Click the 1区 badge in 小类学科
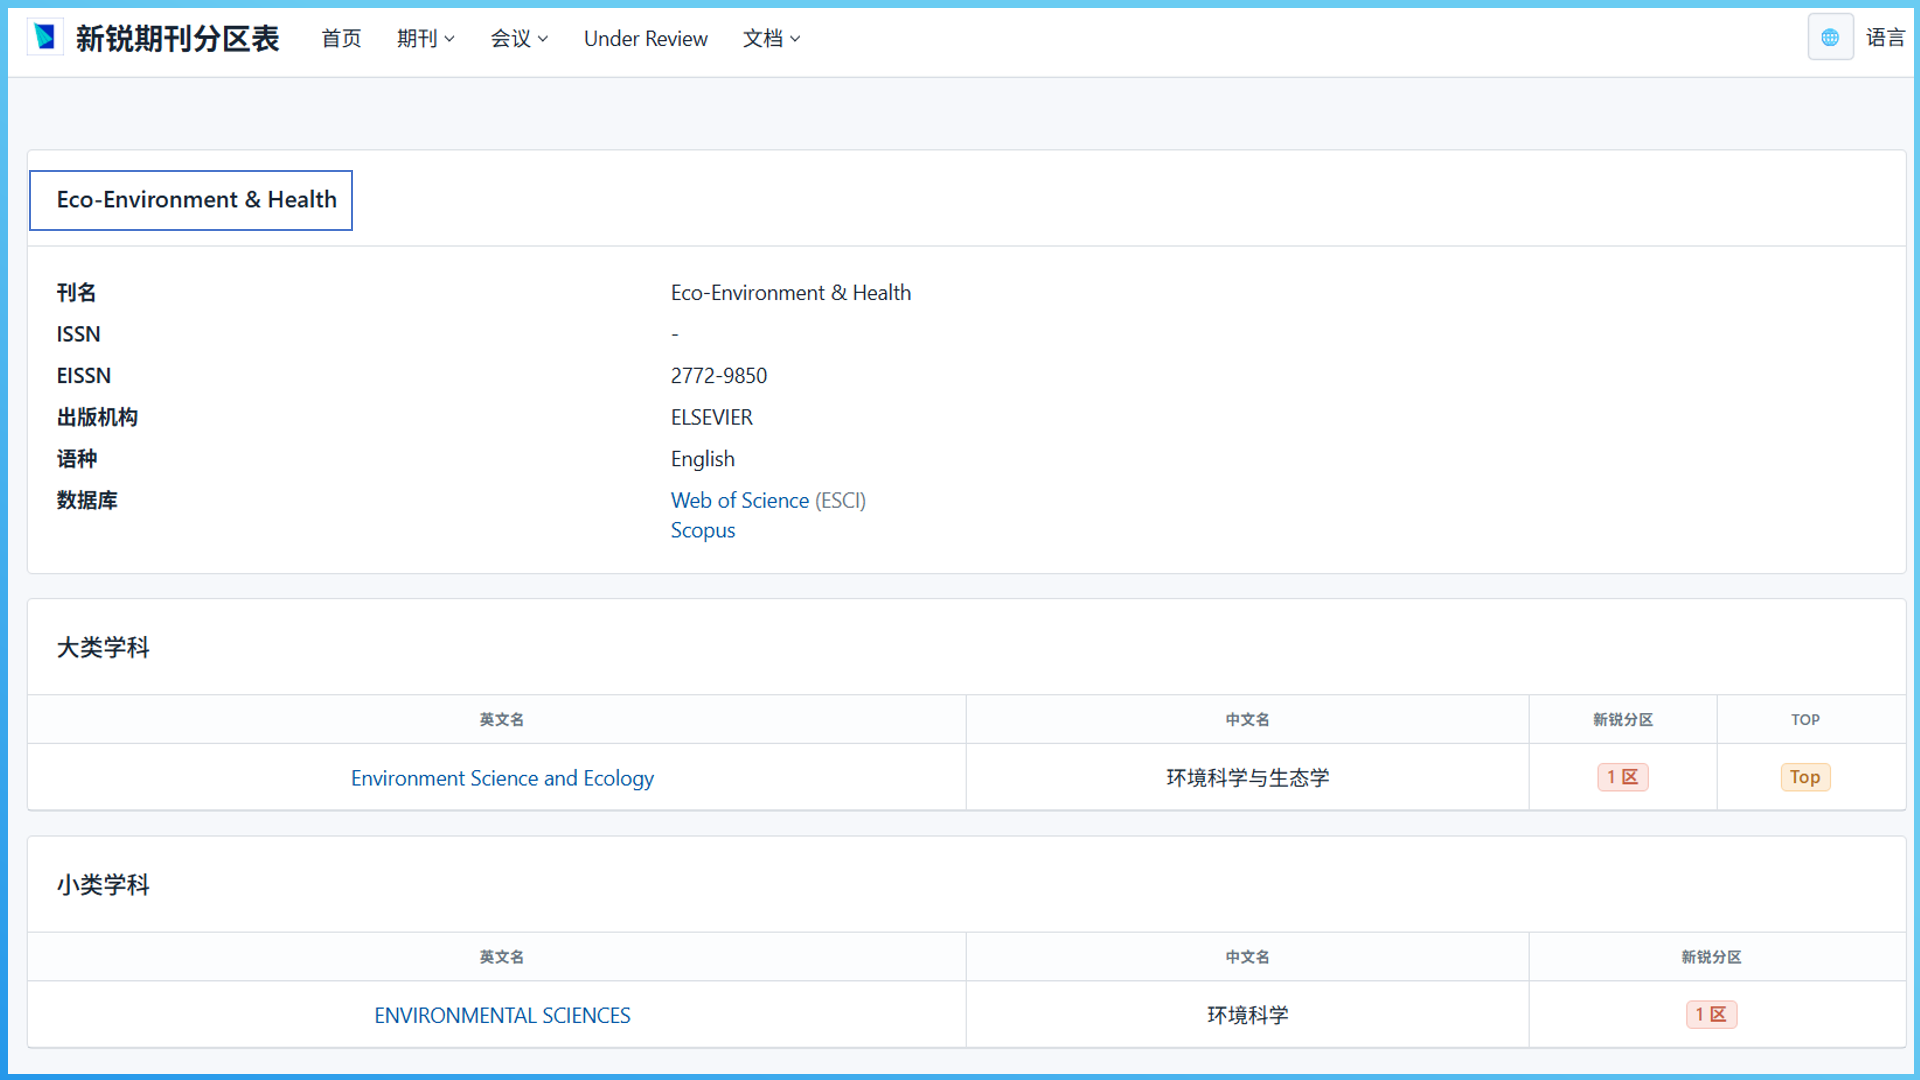Screen dimensions: 1920x1080 pyautogui.click(x=1710, y=1014)
